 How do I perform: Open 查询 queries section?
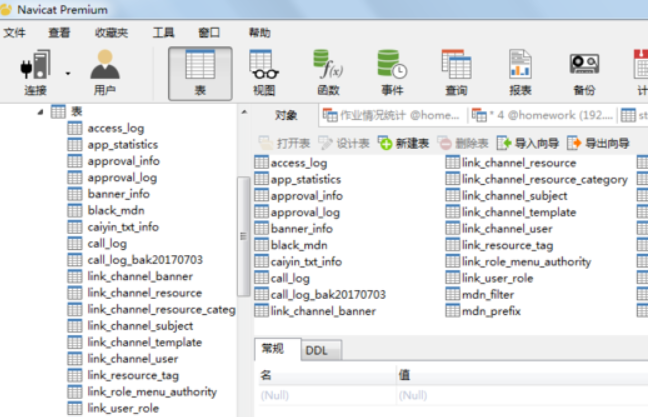click(x=456, y=73)
